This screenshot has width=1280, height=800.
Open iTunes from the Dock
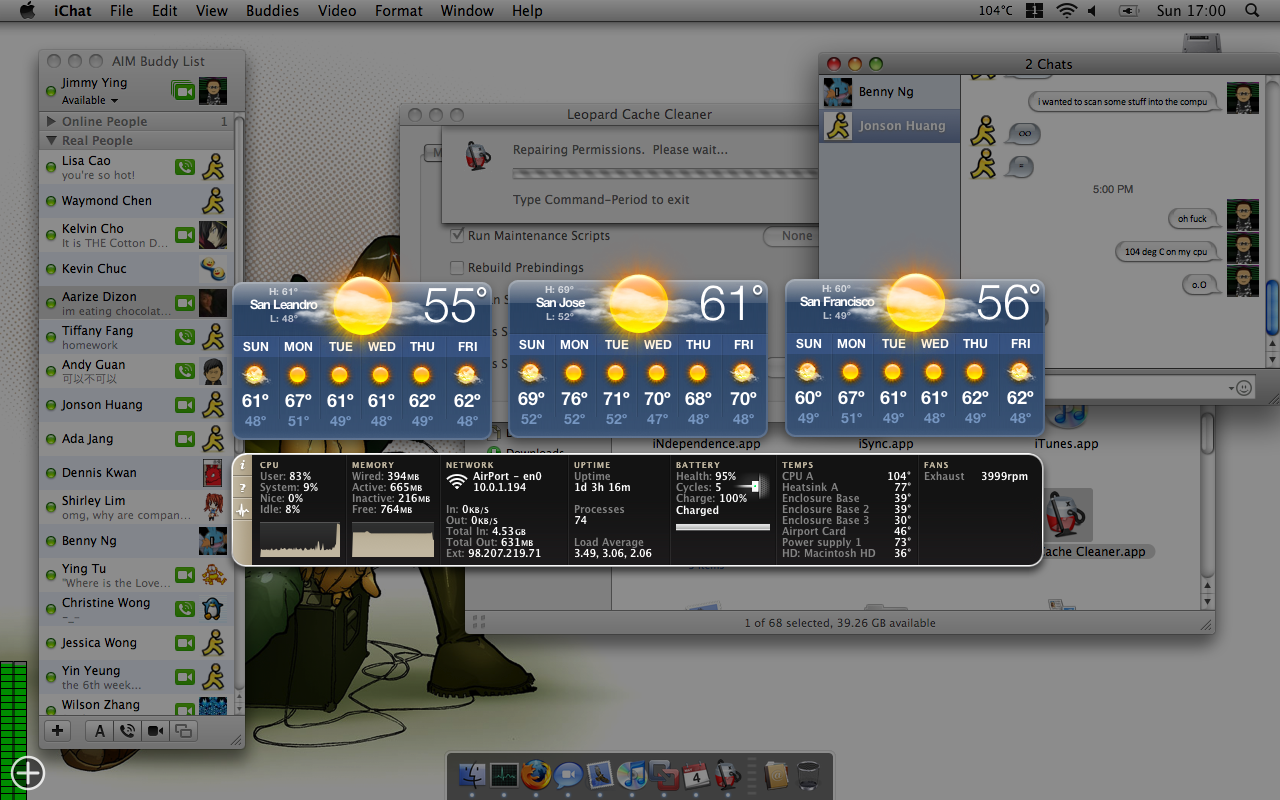[x=632, y=775]
